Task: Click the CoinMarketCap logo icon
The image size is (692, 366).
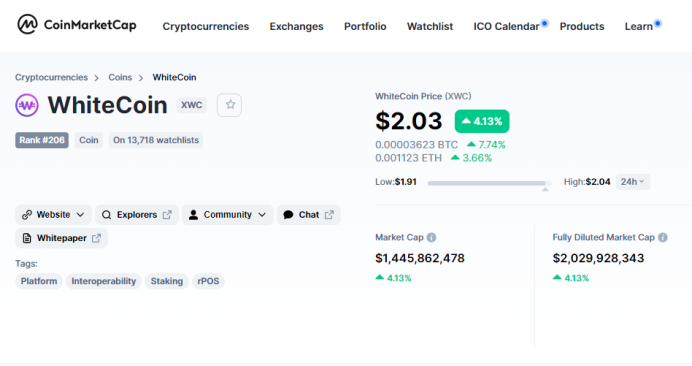Action: (27, 24)
